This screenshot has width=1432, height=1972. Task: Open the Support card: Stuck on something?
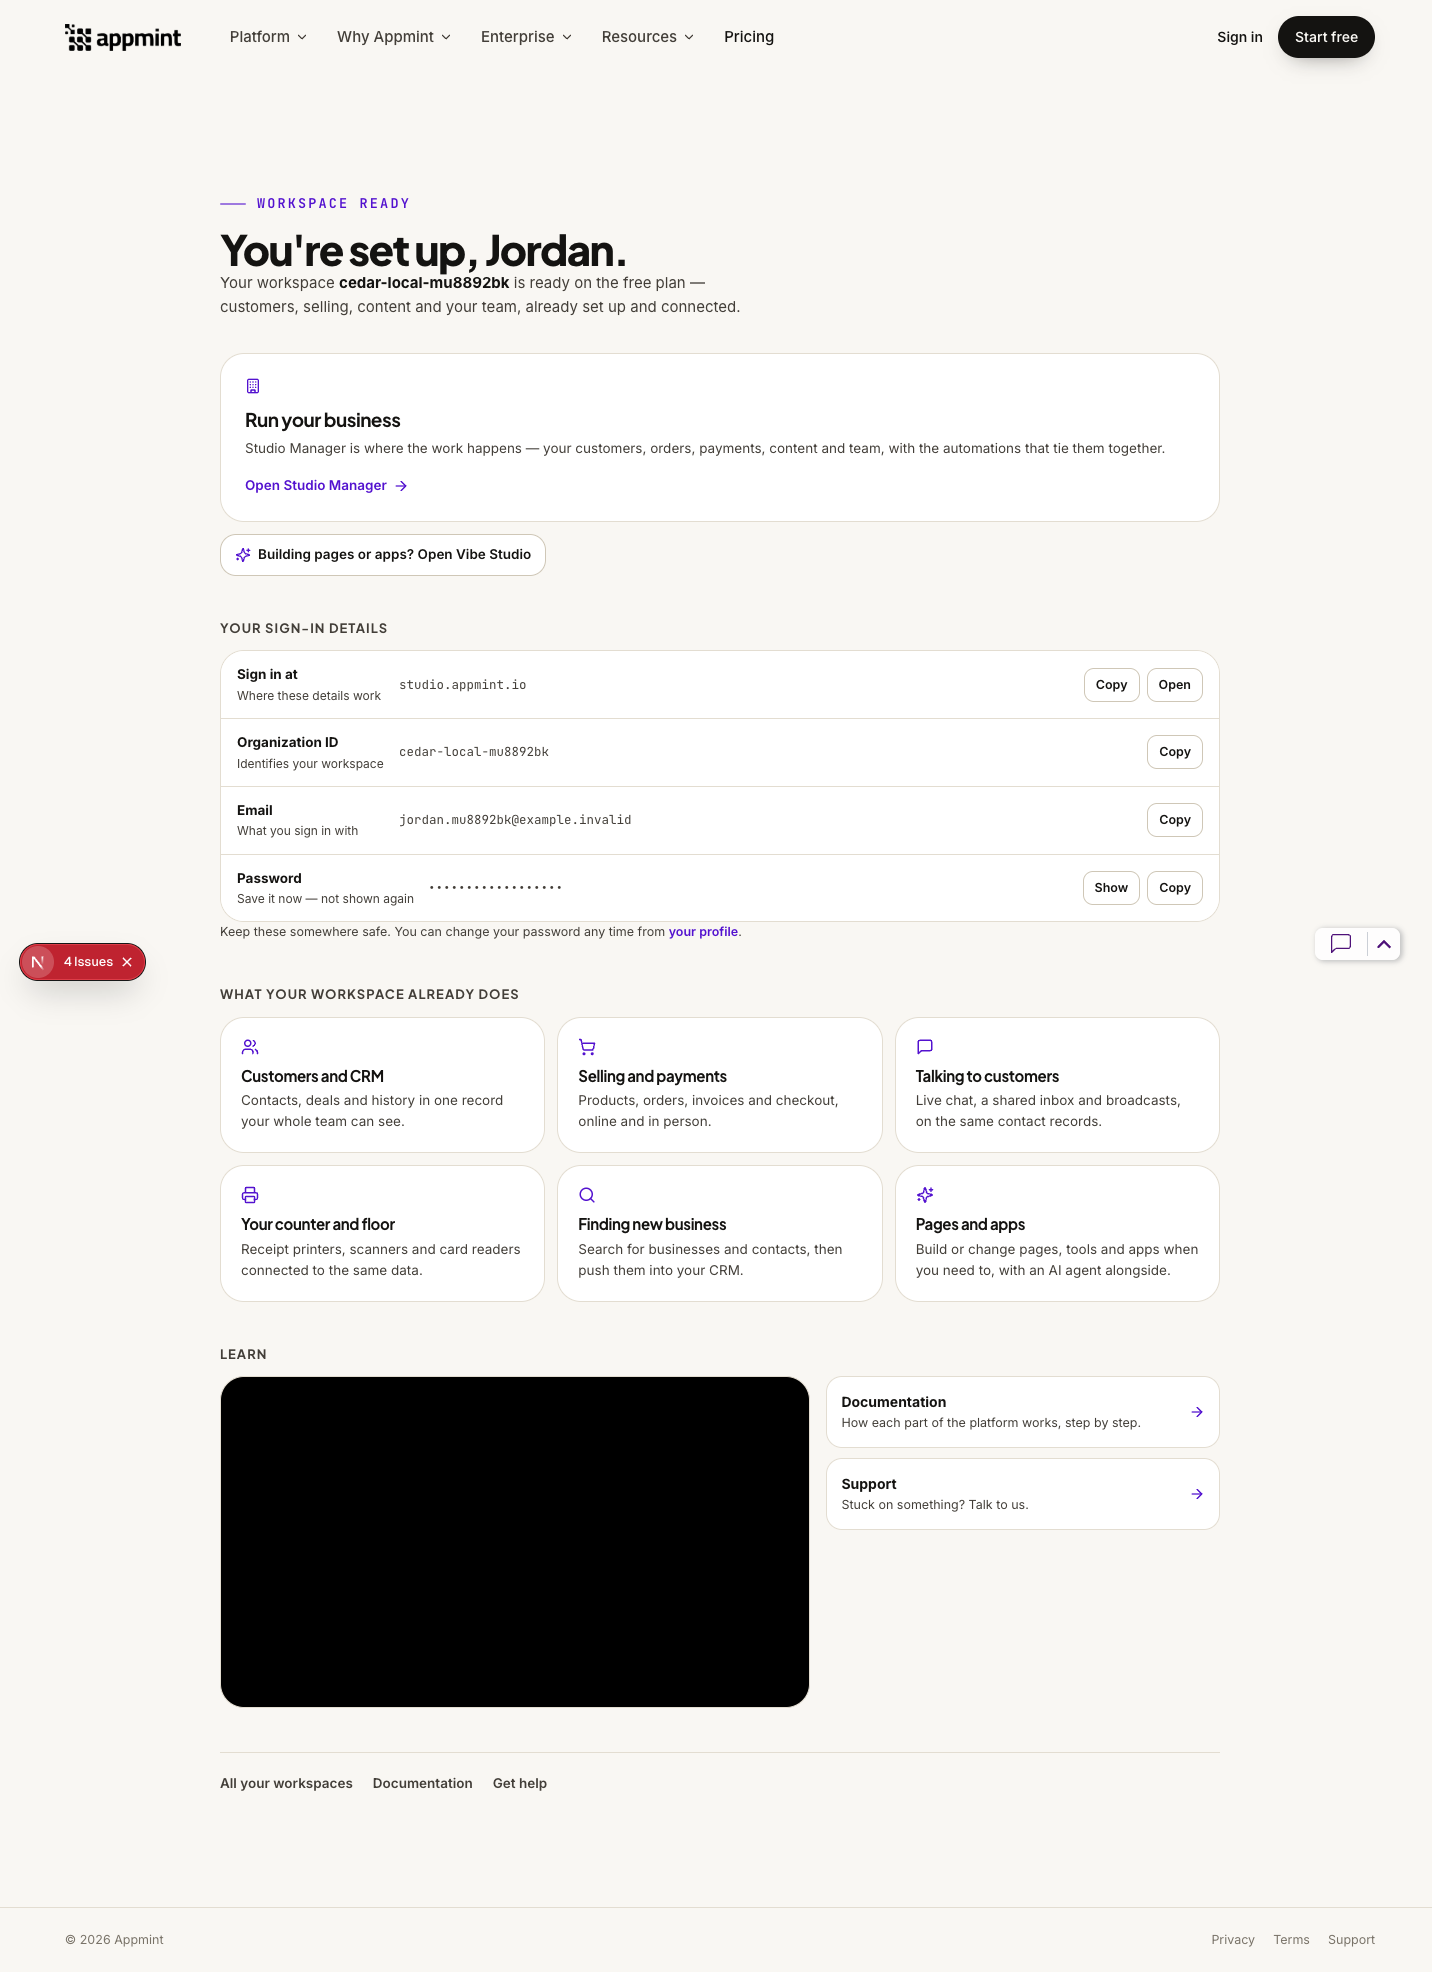point(1023,1494)
